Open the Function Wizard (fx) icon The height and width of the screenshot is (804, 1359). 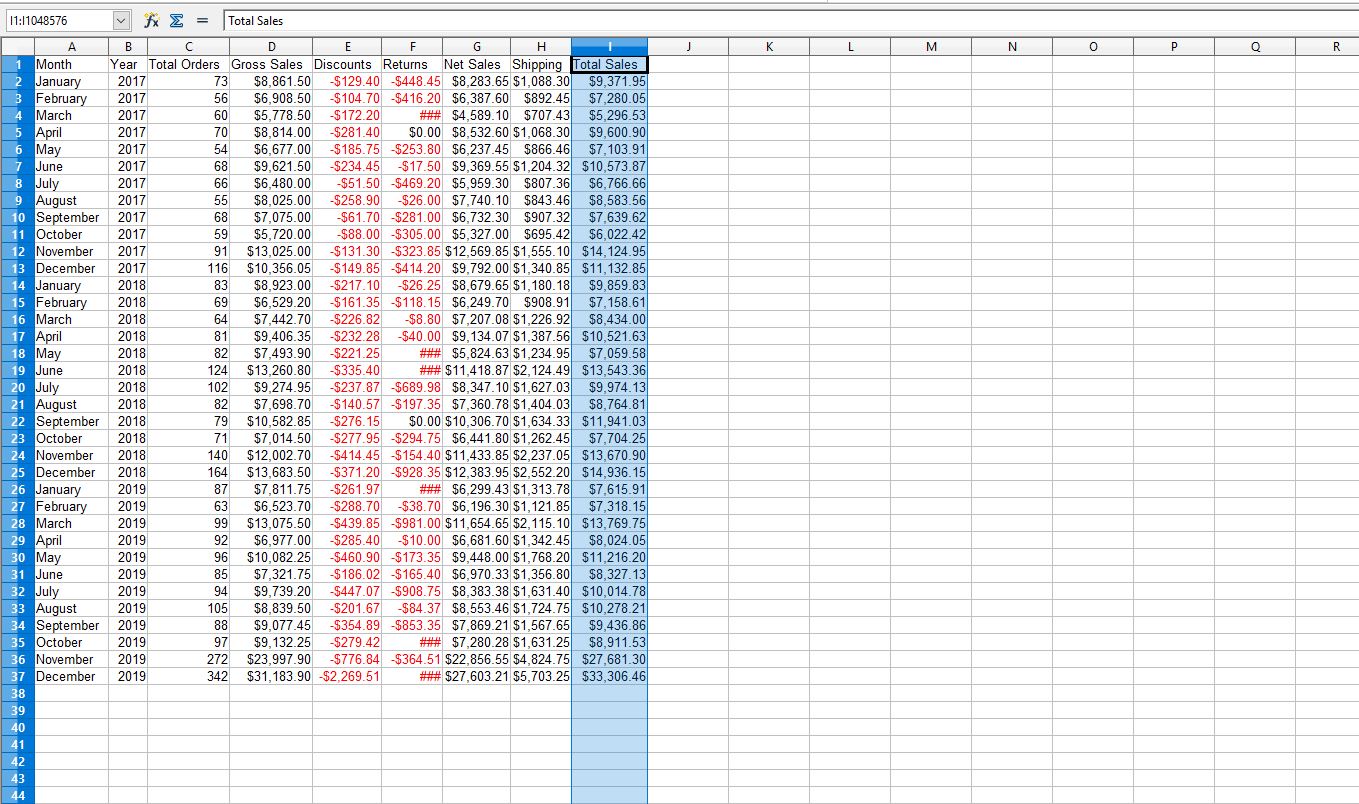[x=151, y=20]
